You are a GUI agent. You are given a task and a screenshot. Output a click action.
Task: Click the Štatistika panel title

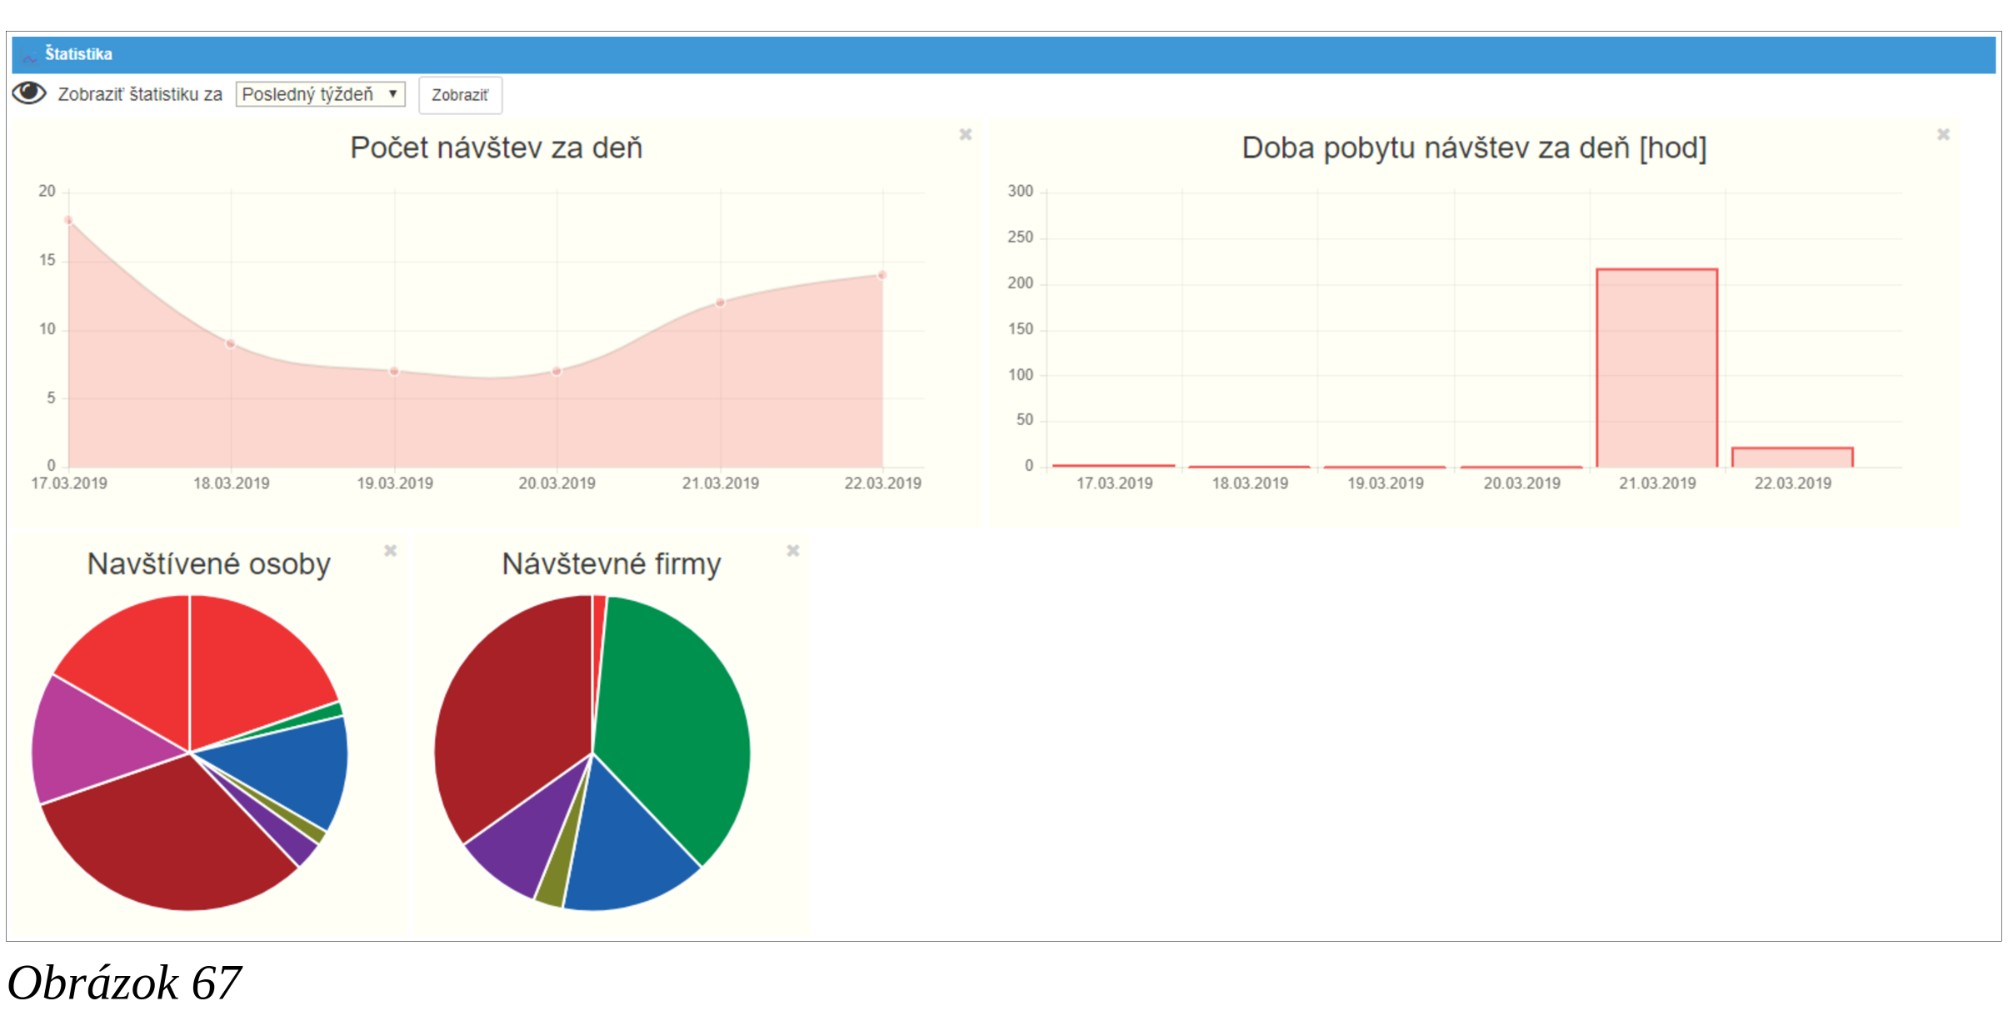tap(78, 54)
